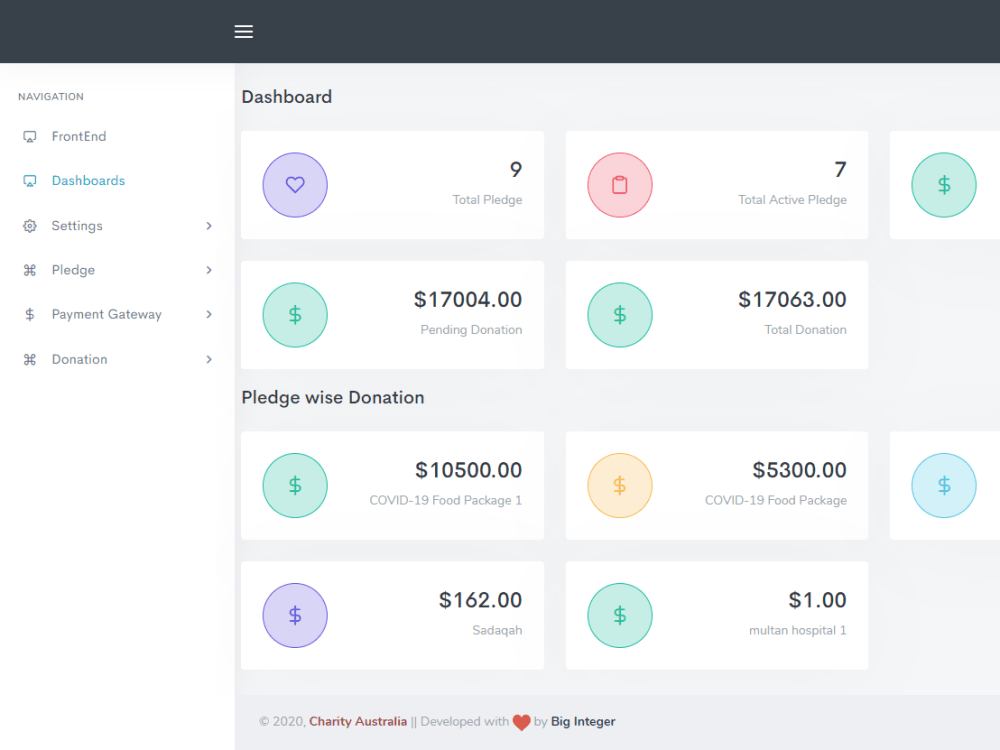This screenshot has width=1000, height=750.
Task: Click the FrontEnd monitor icon in sidebar
Action: pos(30,136)
